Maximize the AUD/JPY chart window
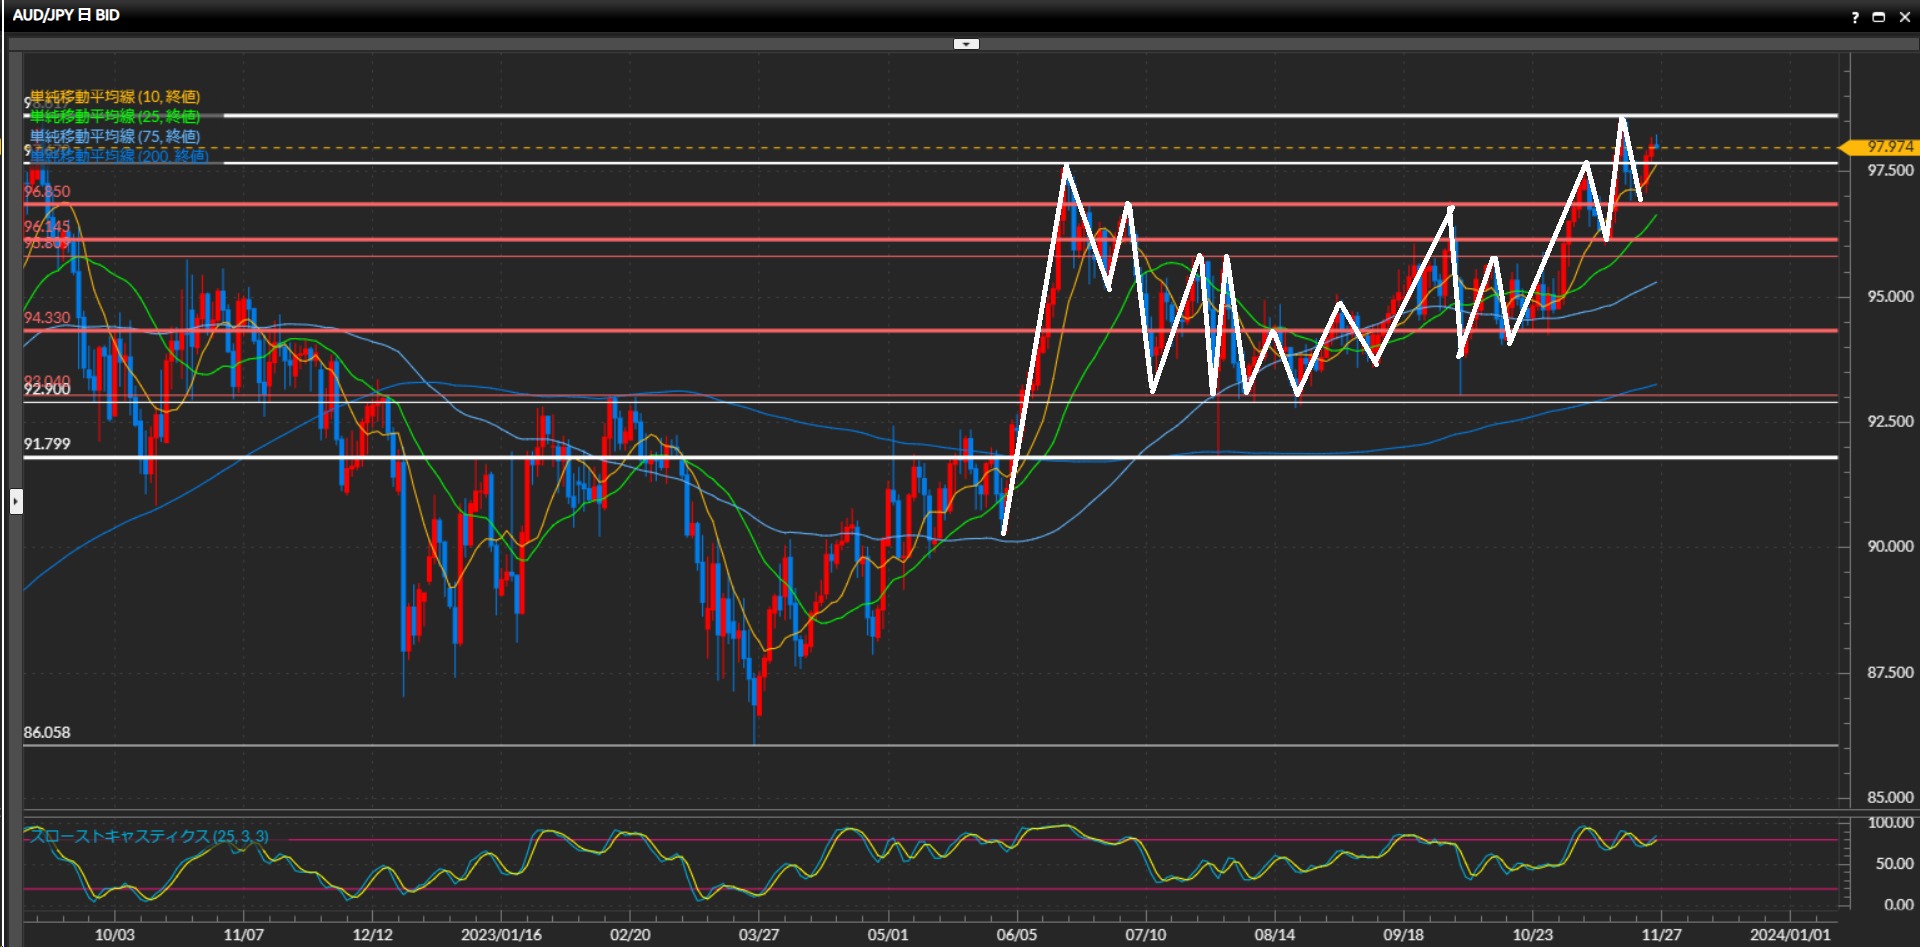 pyautogui.click(x=1878, y=17)
